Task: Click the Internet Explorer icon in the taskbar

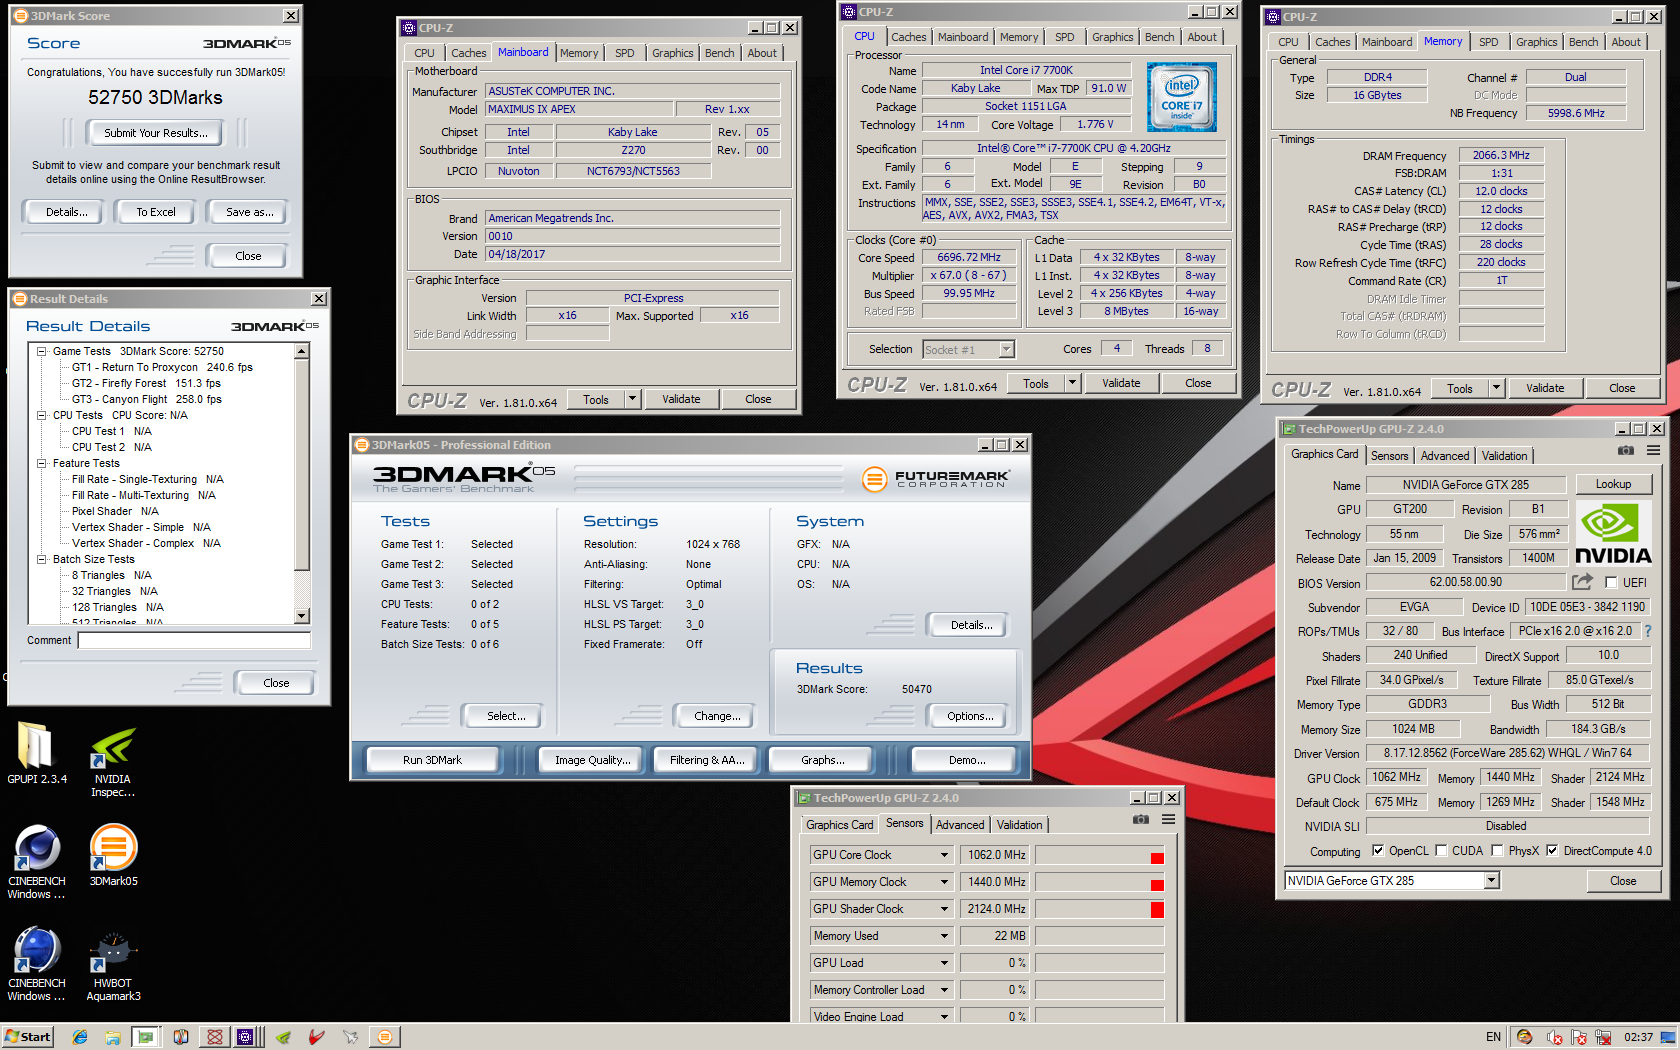Action: tap(80, 1037)
